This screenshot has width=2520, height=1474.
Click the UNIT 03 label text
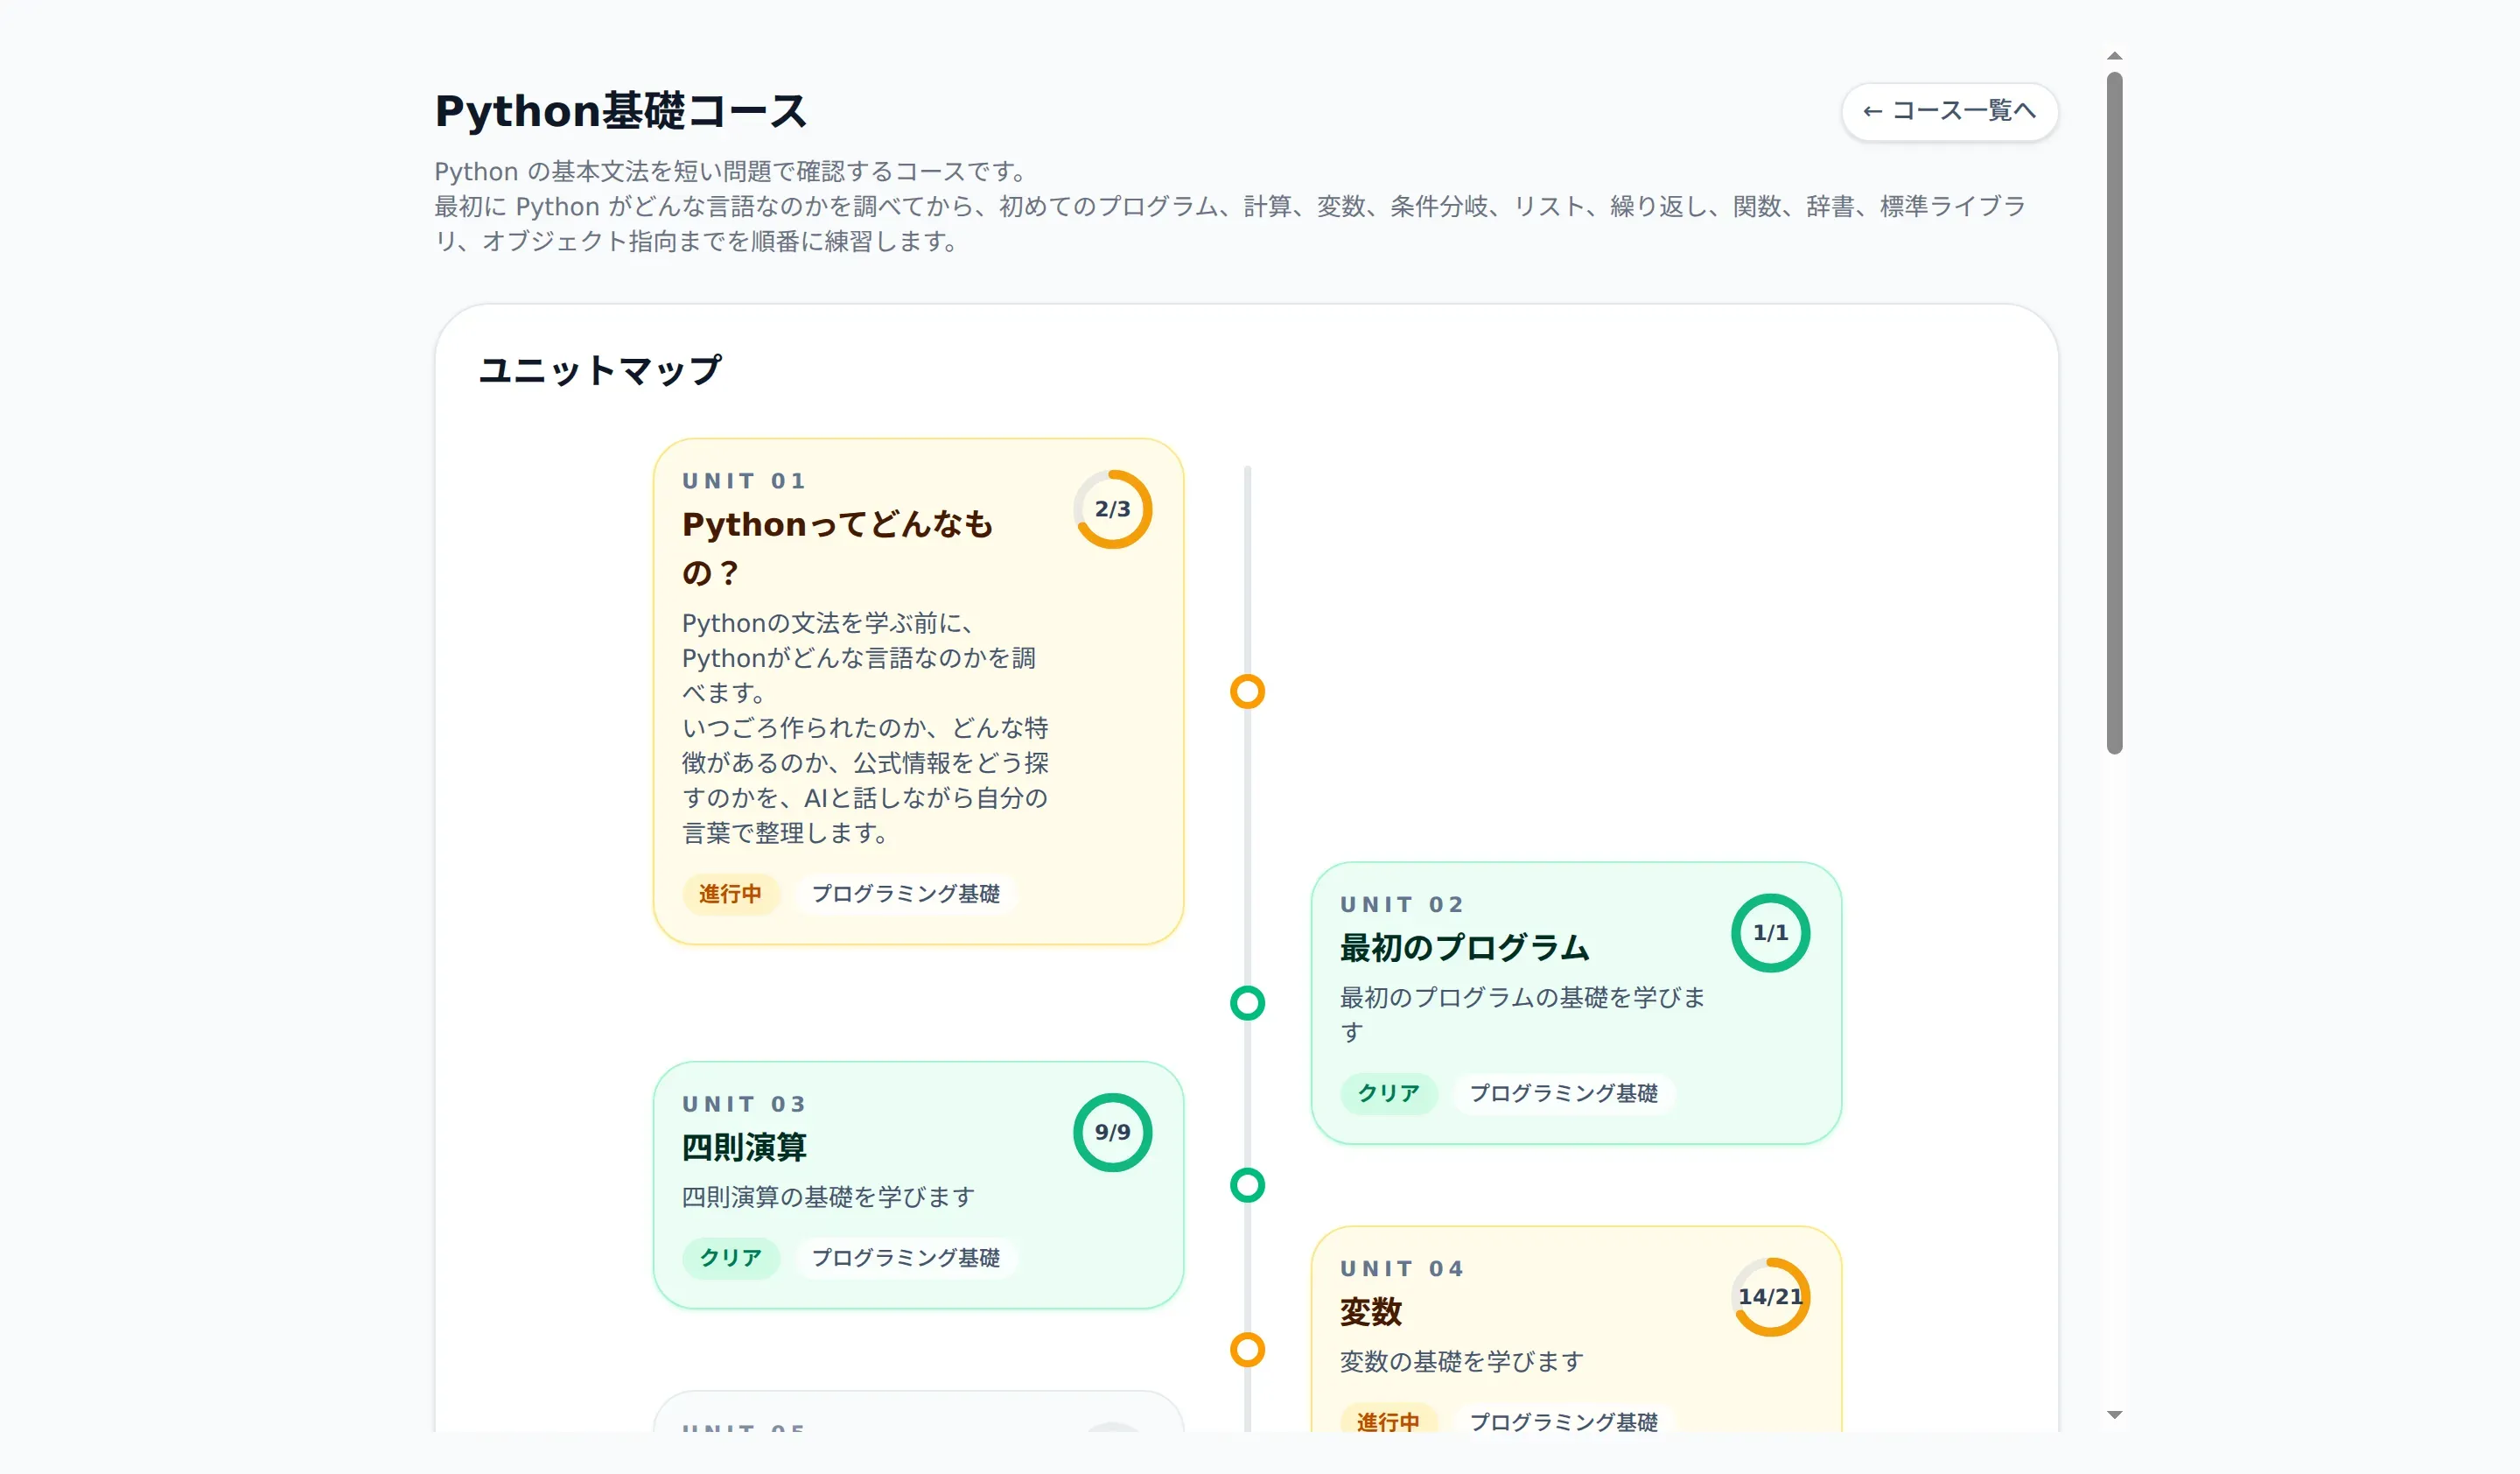click(744, 1104)
